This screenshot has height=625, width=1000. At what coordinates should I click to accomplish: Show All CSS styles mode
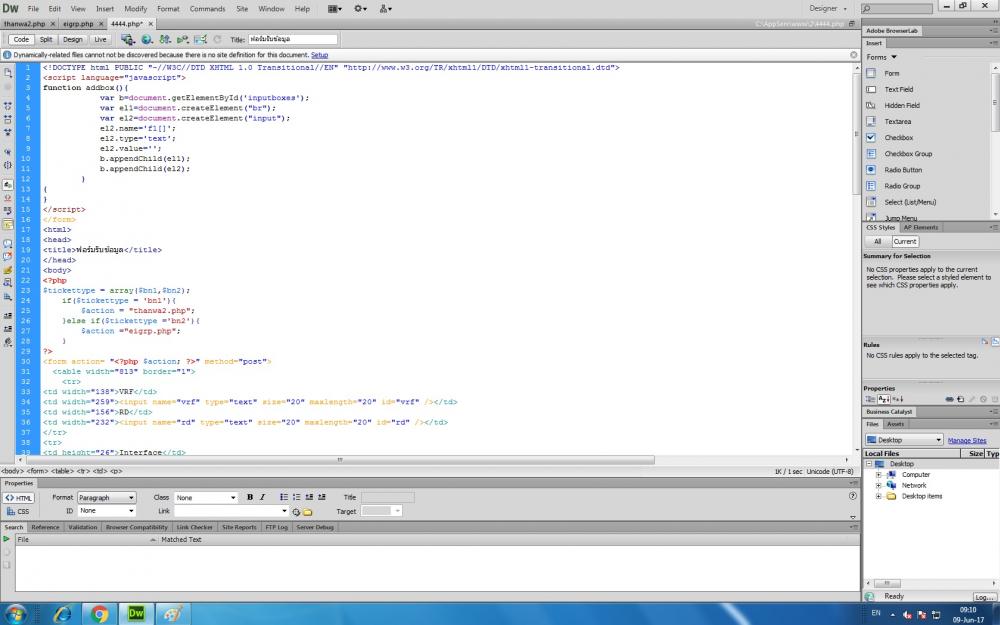878,241
